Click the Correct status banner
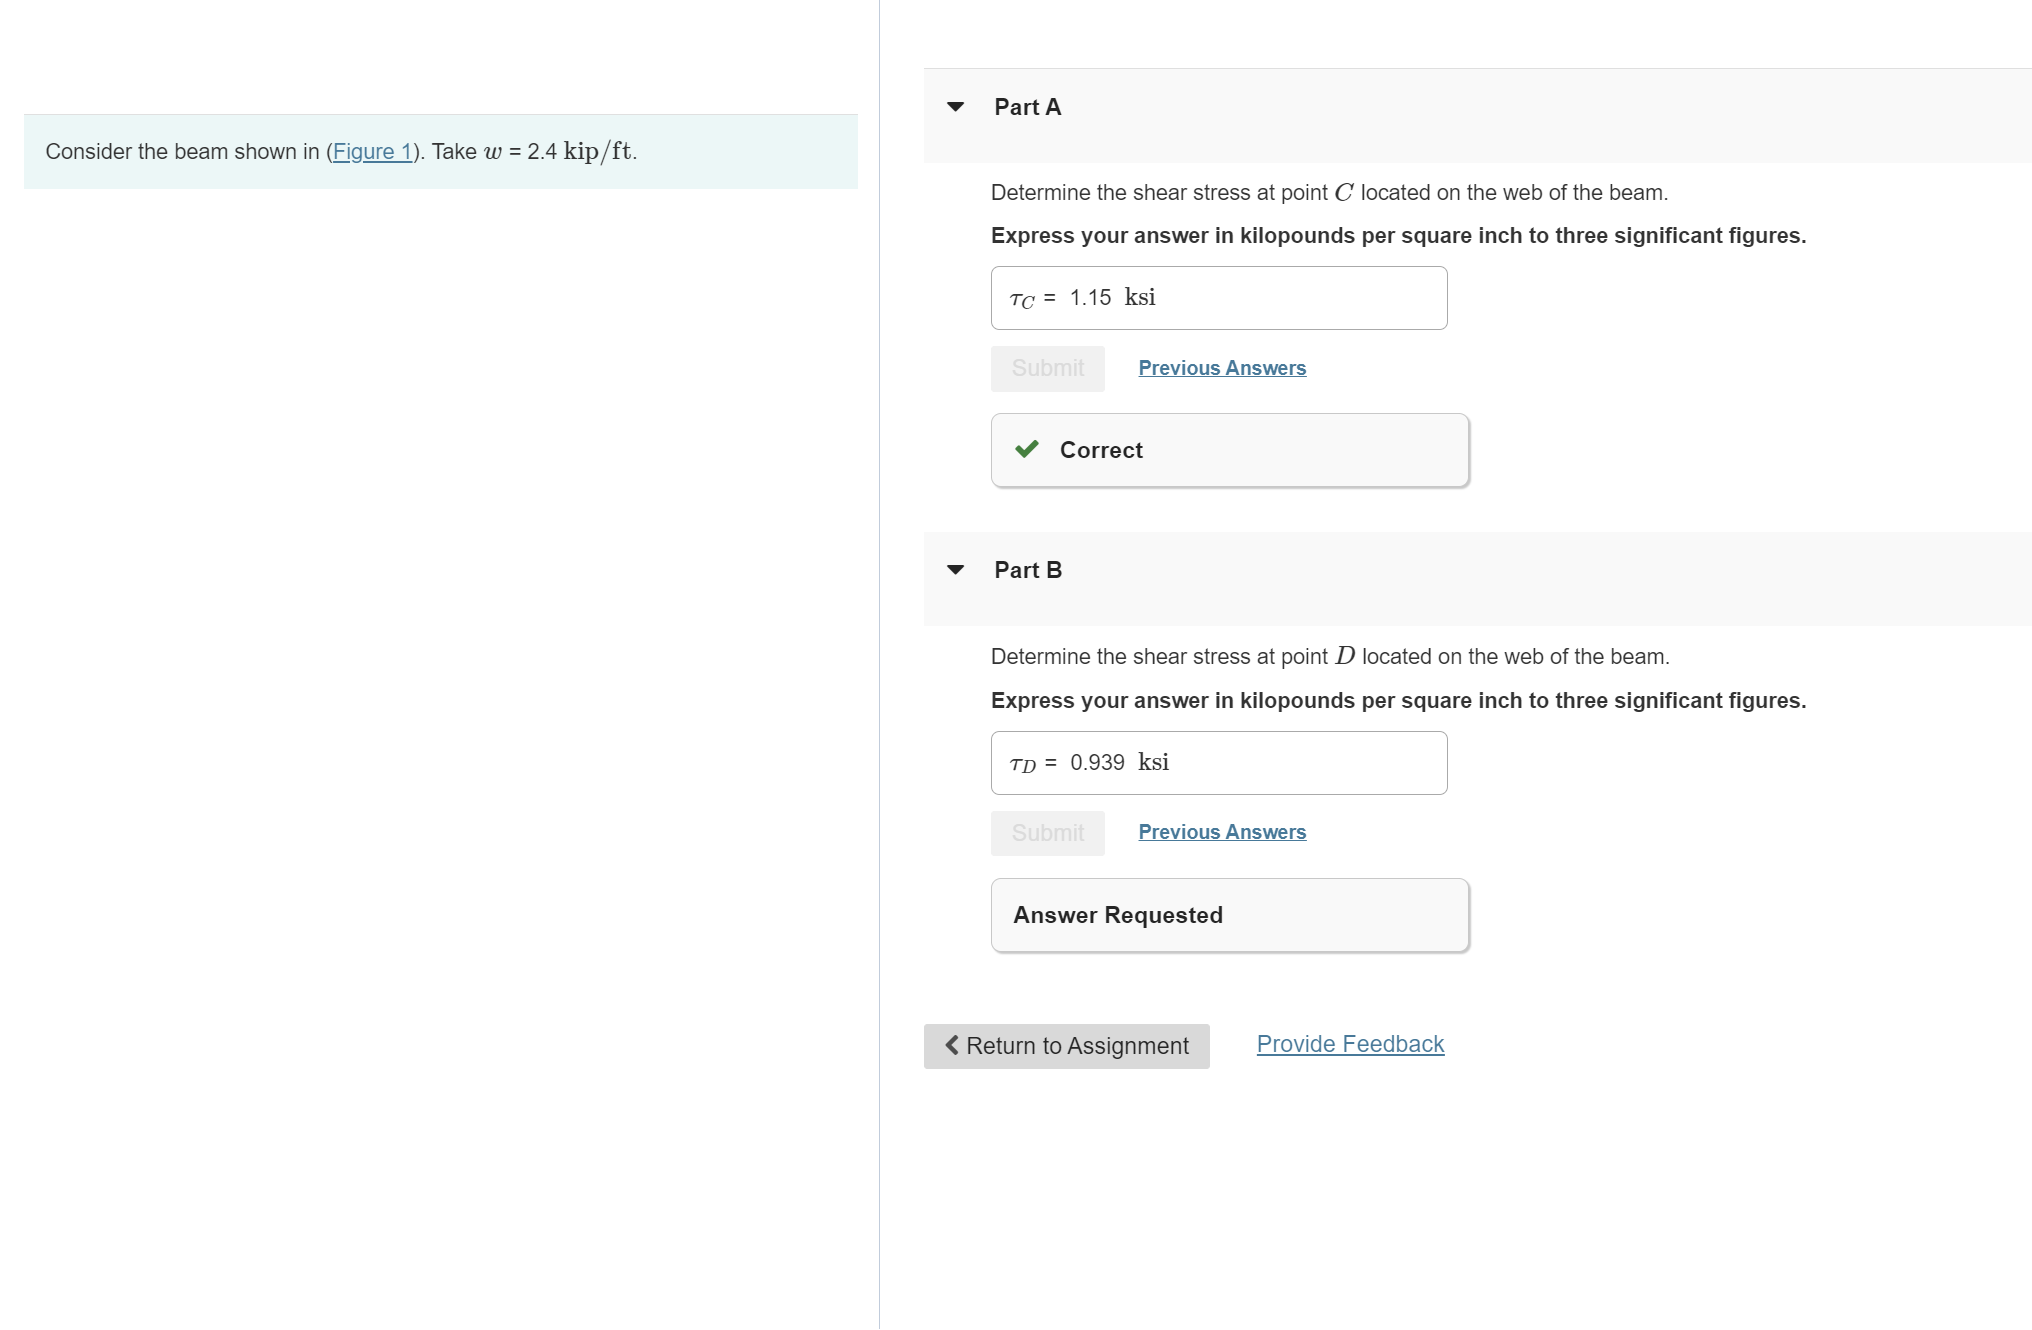 pos(1228,449)
